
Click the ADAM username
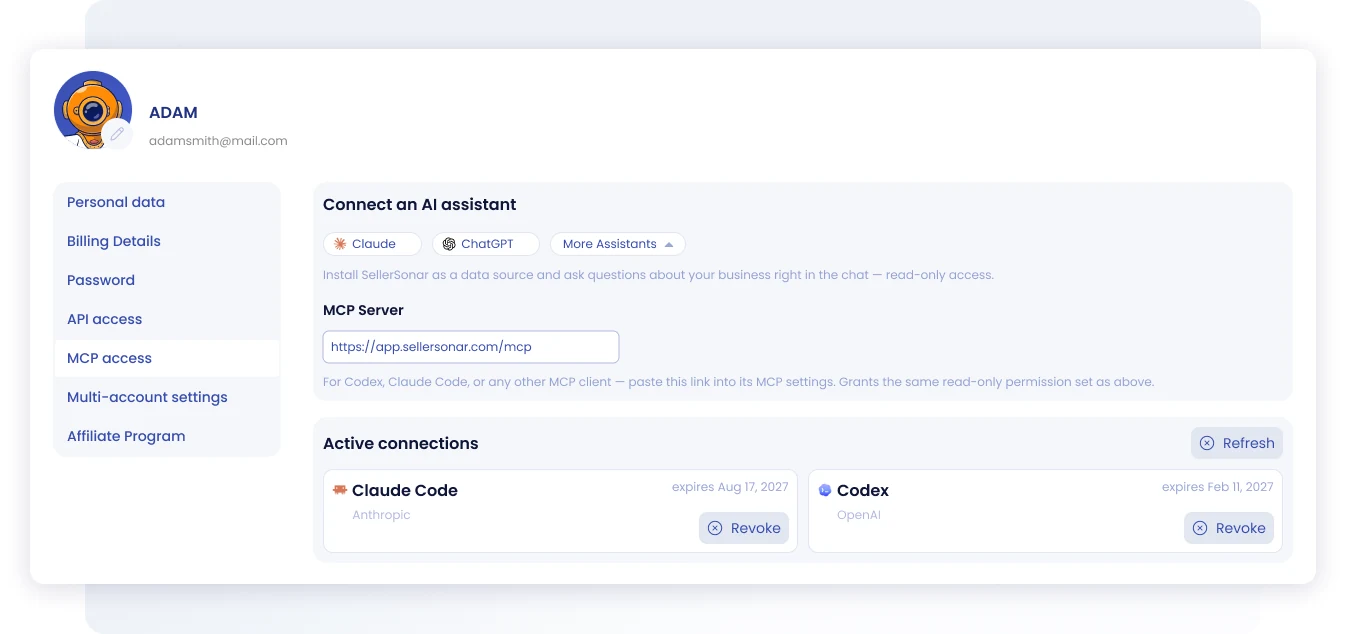pyautogui.click(x=173, y=113)
